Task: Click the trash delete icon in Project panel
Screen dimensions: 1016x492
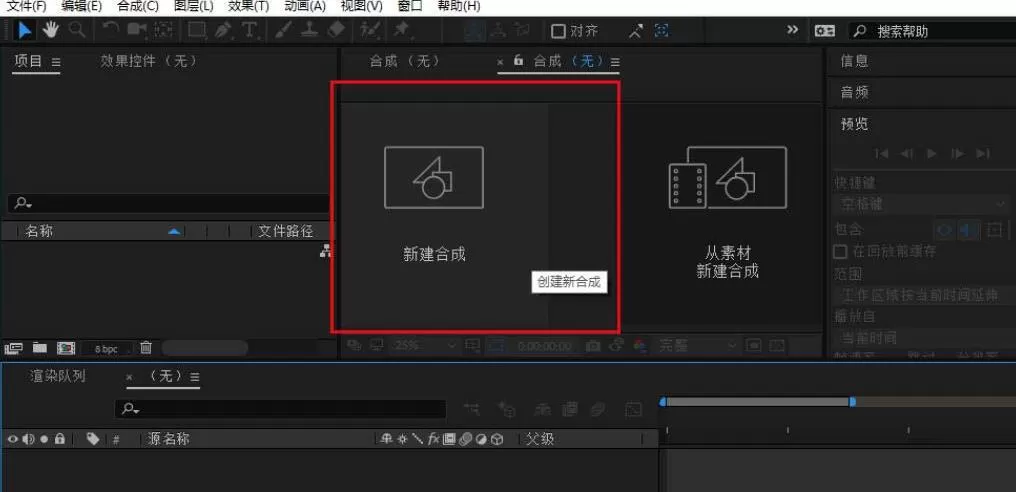Action: pos(146,347)
